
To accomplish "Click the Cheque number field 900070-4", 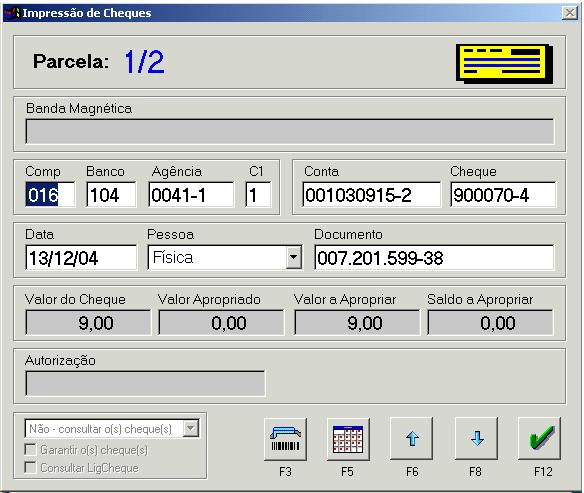I will 503,194.
